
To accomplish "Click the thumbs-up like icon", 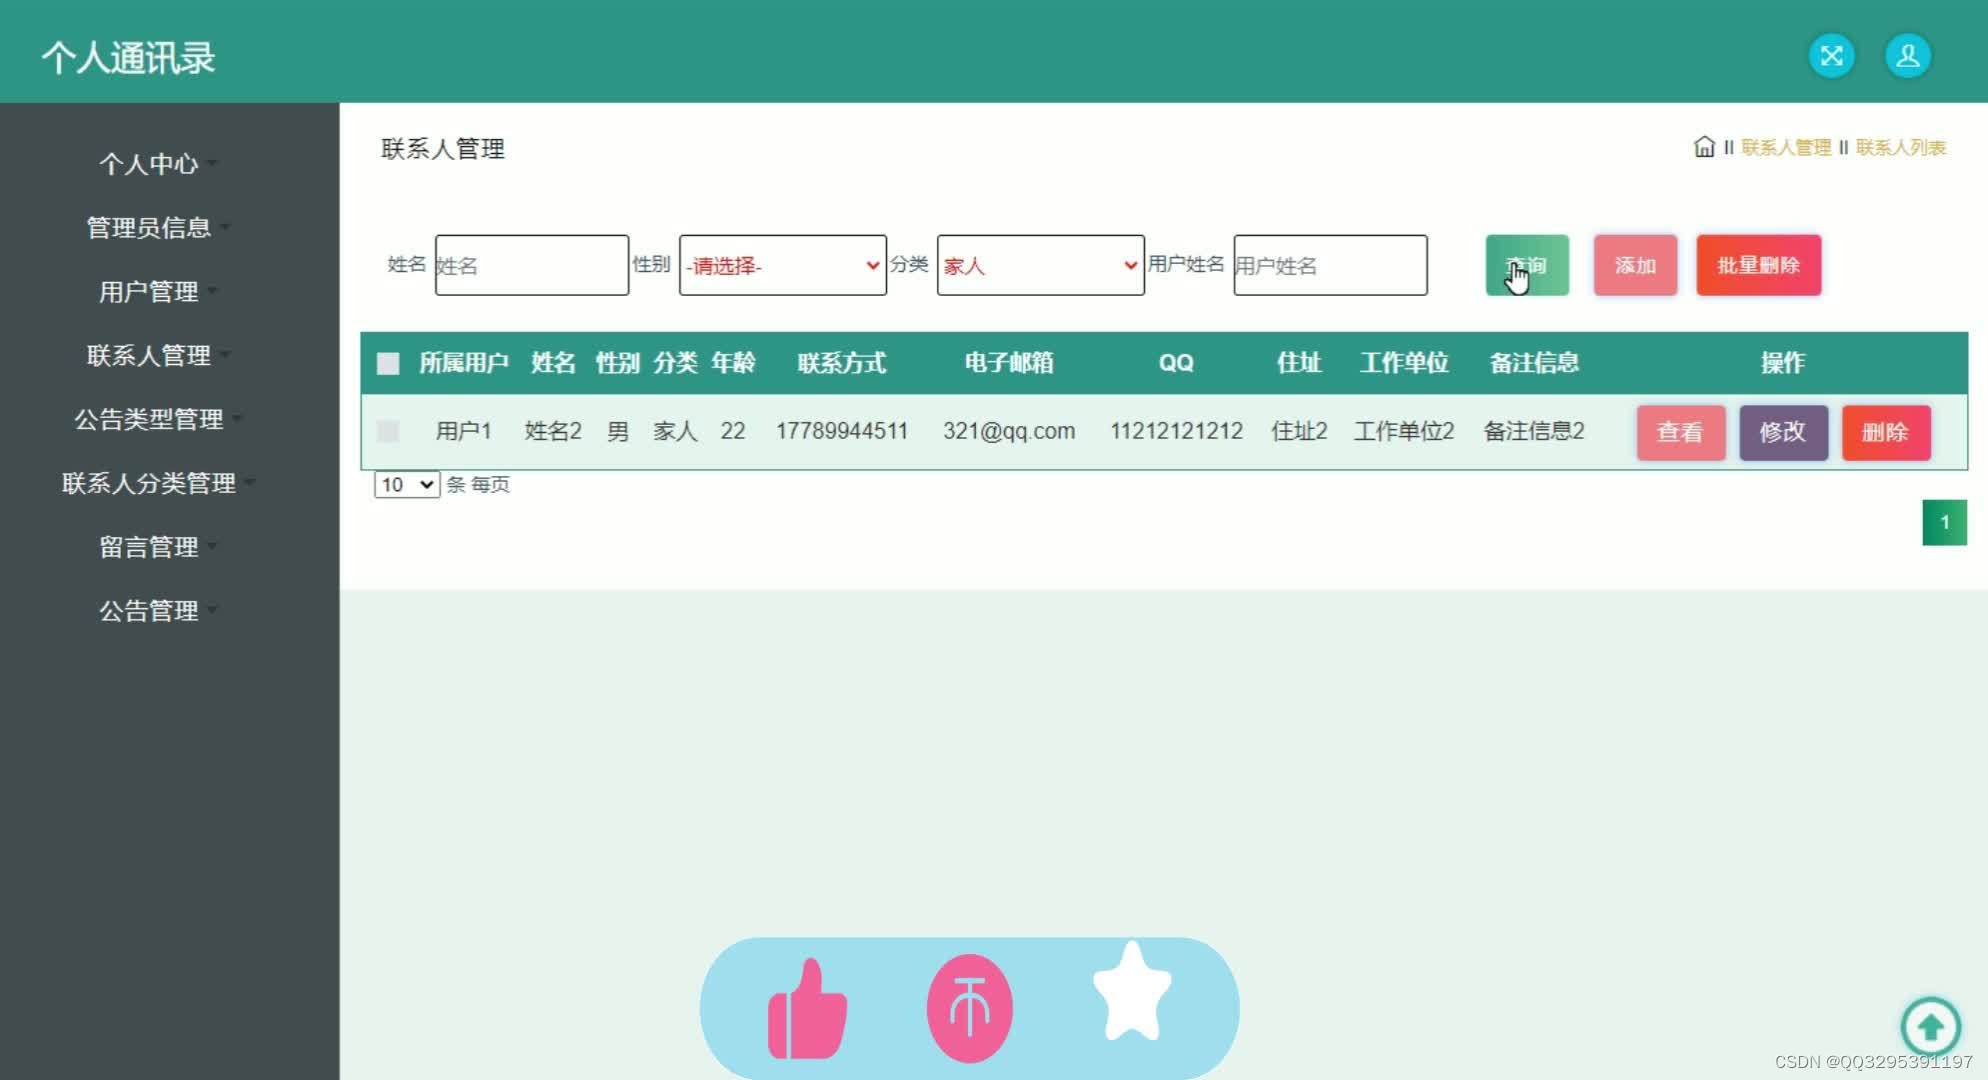I will pos(807,1009).
